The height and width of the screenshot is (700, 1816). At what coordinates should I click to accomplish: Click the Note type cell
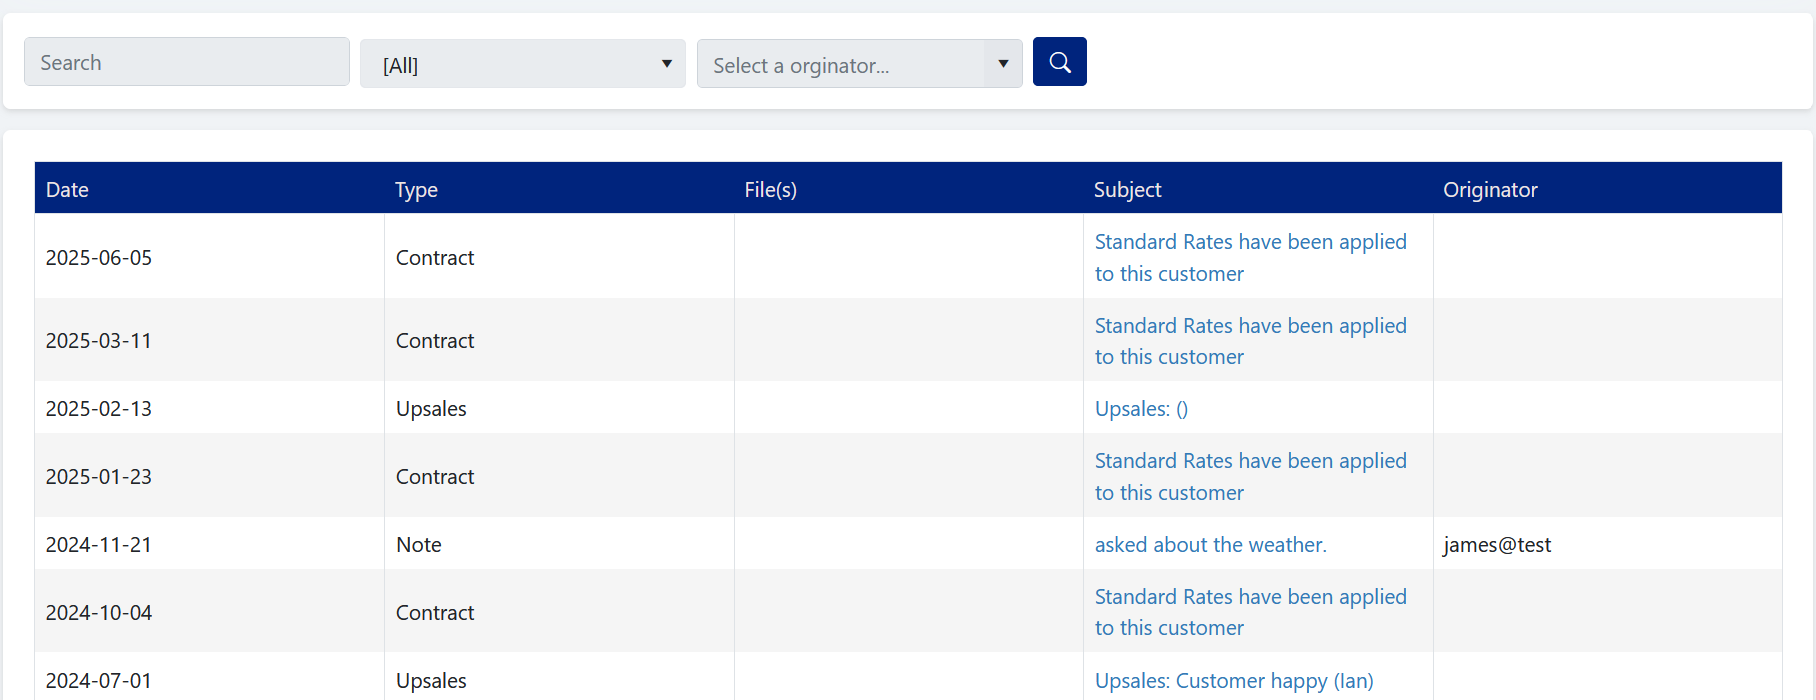[x=418, y=545]
